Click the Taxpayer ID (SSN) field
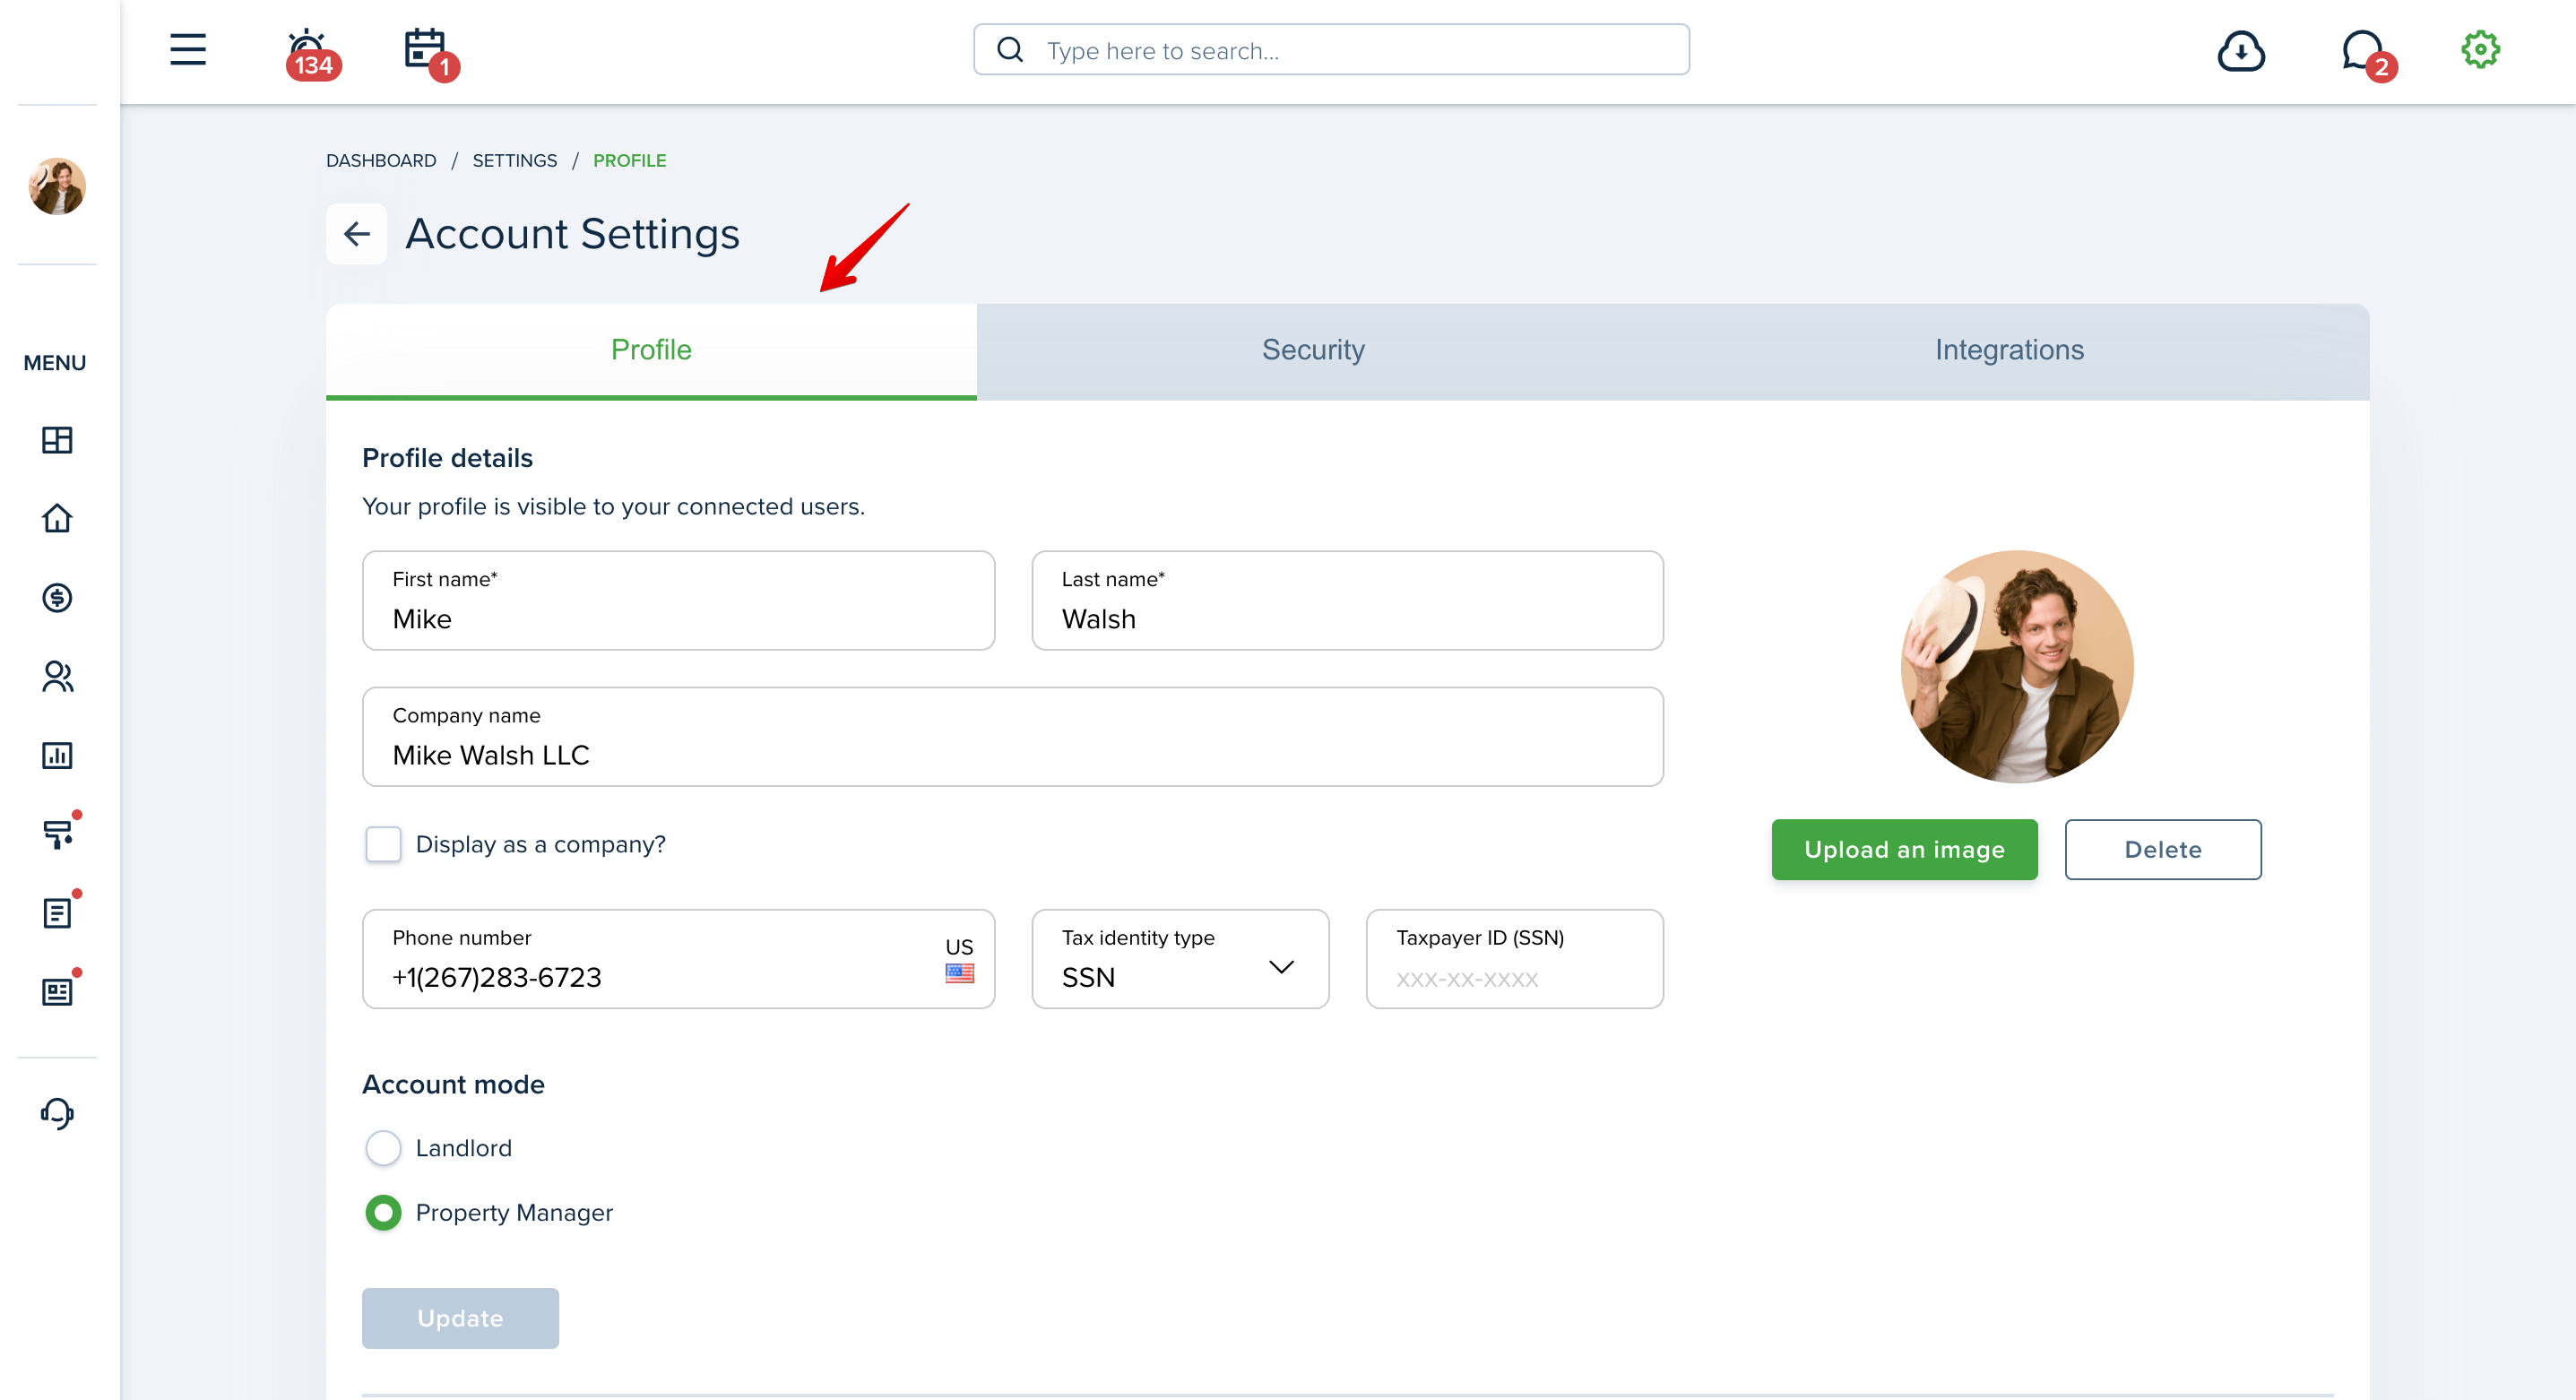 coord(1514,959)
